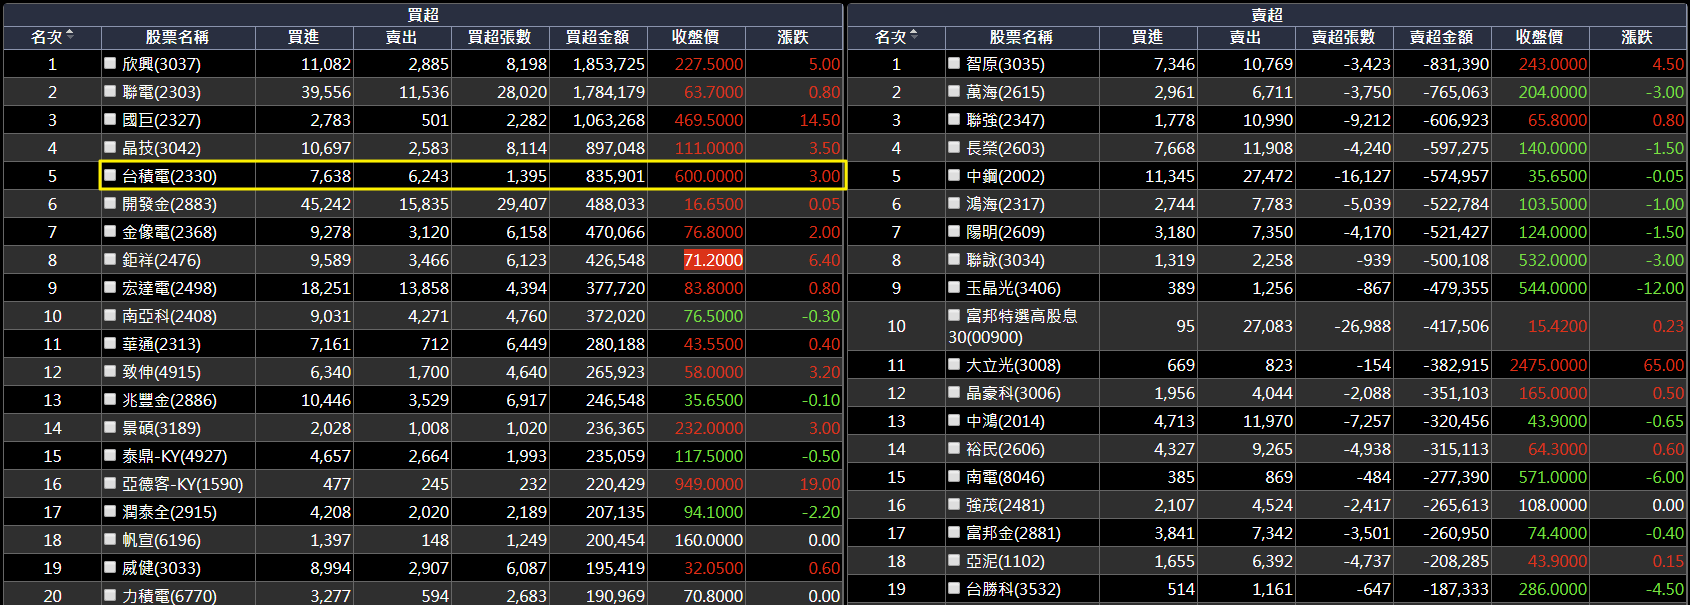The height and width of the screenshot is (605, 1690).
Task: Click highlighted closing price 71.2000
Action: coord(713,260)
